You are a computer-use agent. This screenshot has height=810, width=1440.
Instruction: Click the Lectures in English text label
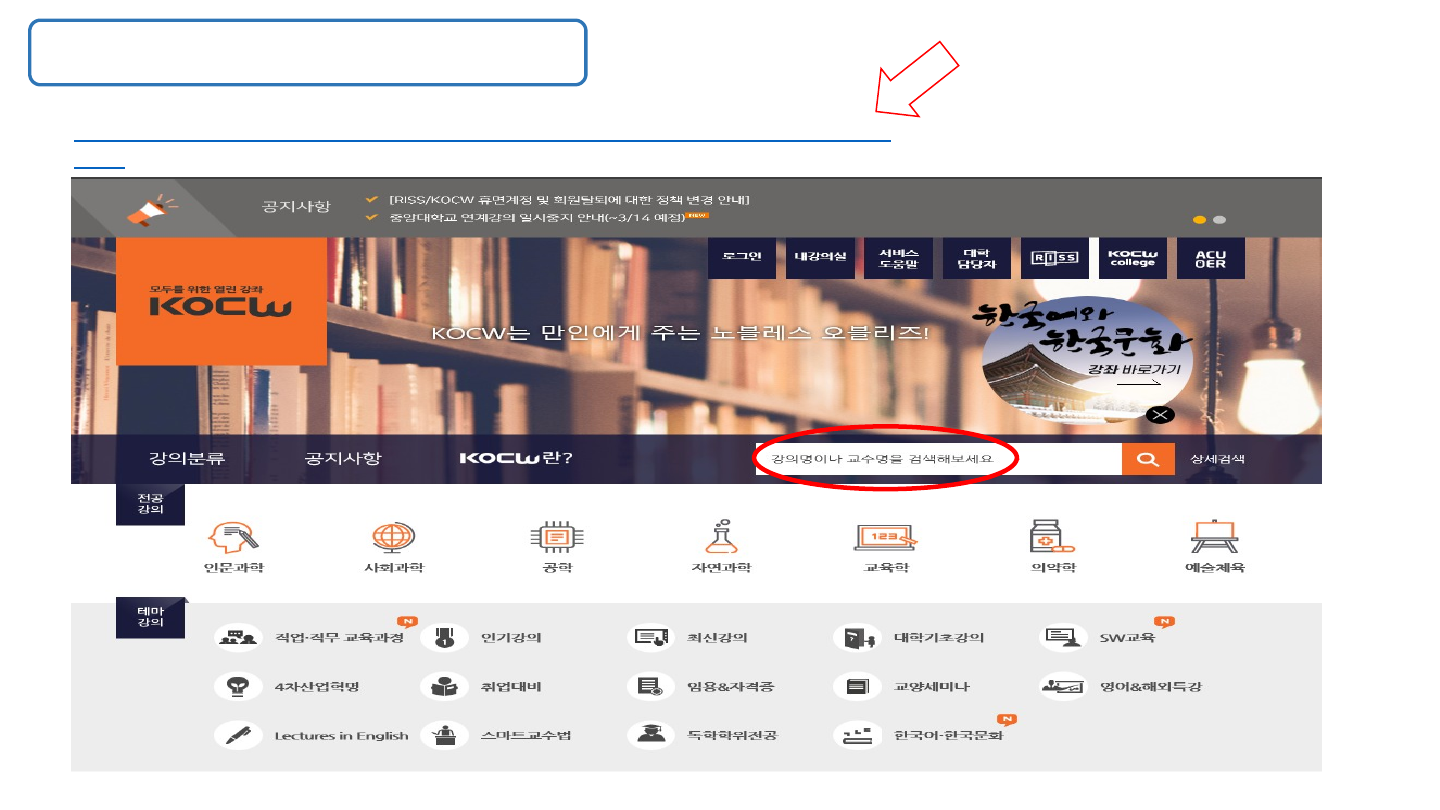[341, 736]
